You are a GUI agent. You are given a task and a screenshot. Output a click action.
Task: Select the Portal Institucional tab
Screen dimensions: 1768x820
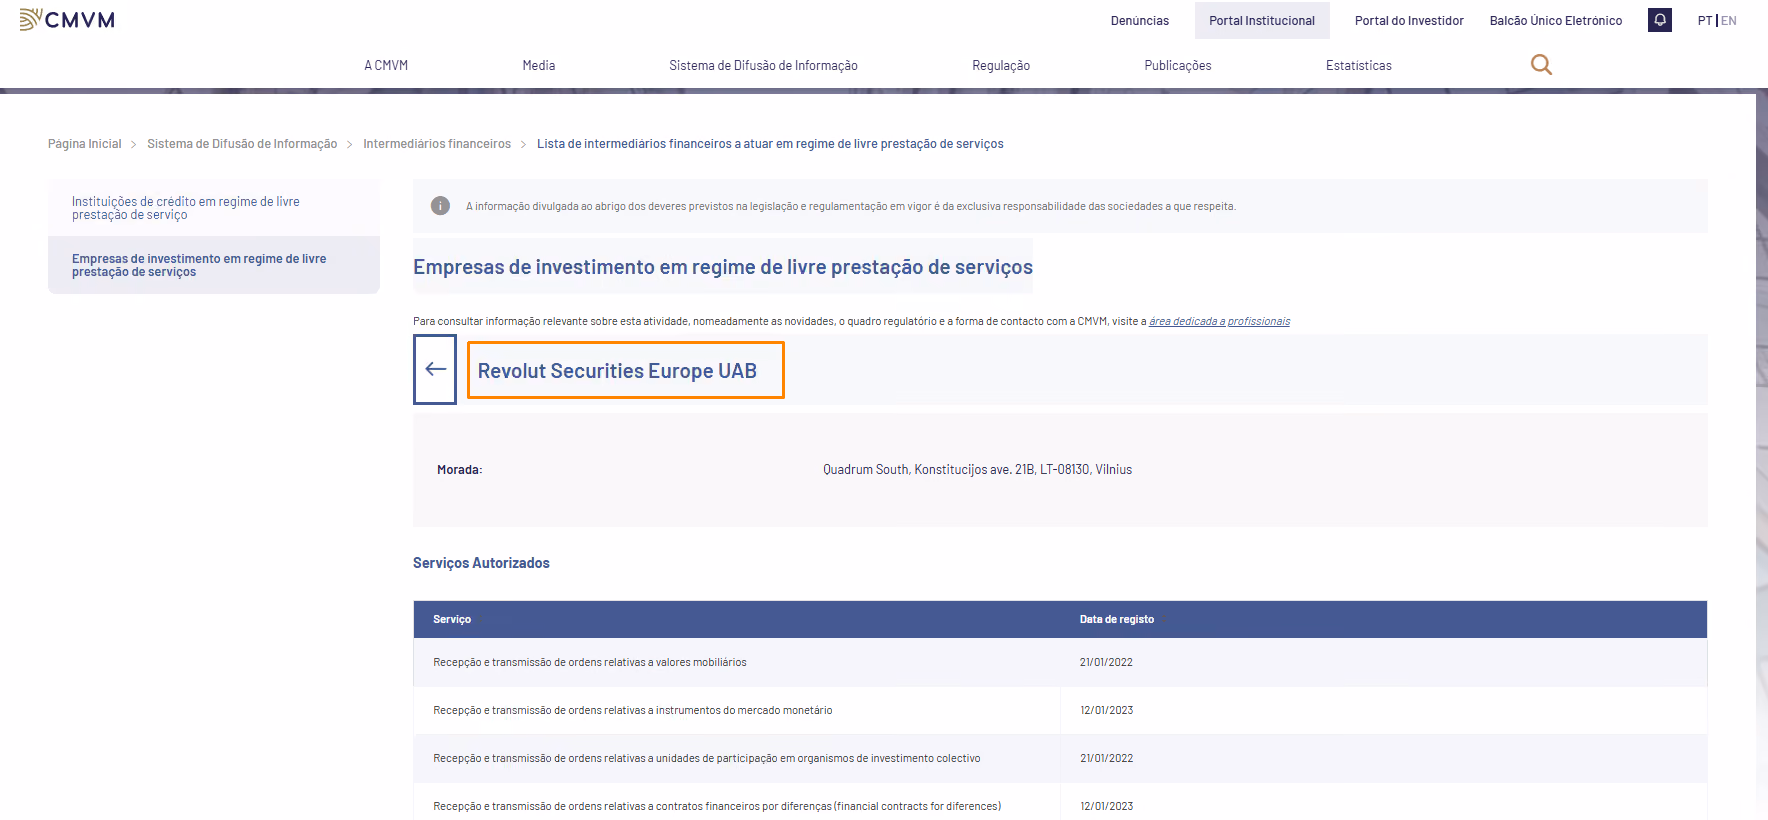(1262, 21)
